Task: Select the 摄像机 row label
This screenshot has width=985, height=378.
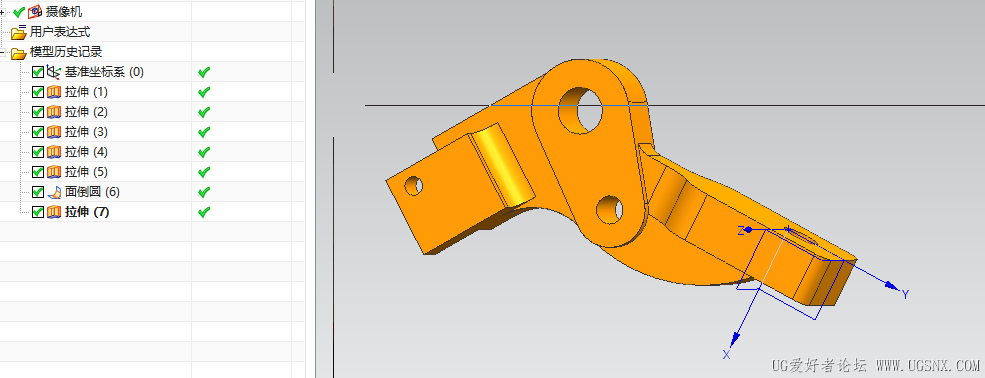Action: (63, 12)
